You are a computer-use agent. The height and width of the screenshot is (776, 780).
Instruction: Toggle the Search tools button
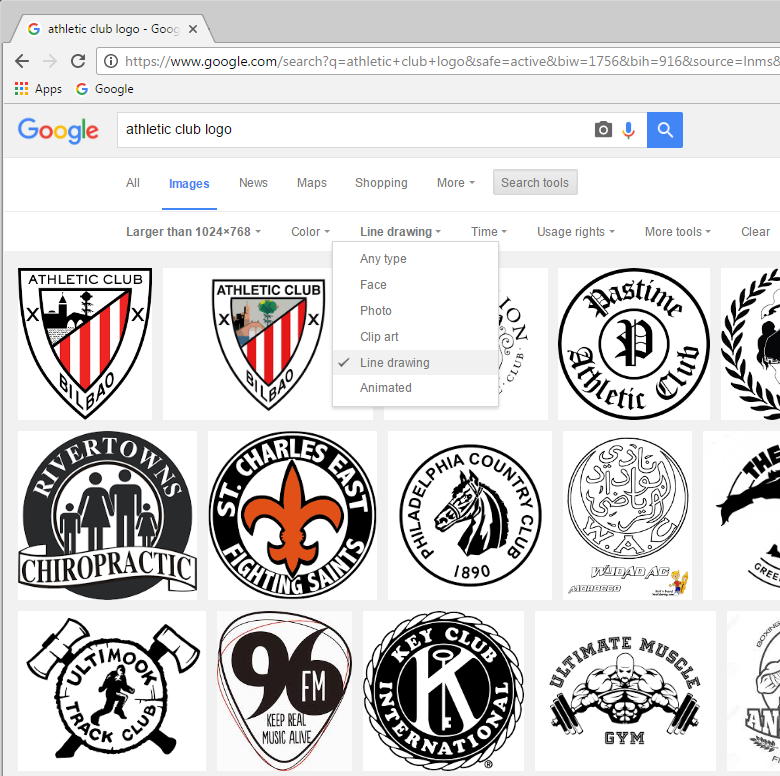(x=535, y=183)
